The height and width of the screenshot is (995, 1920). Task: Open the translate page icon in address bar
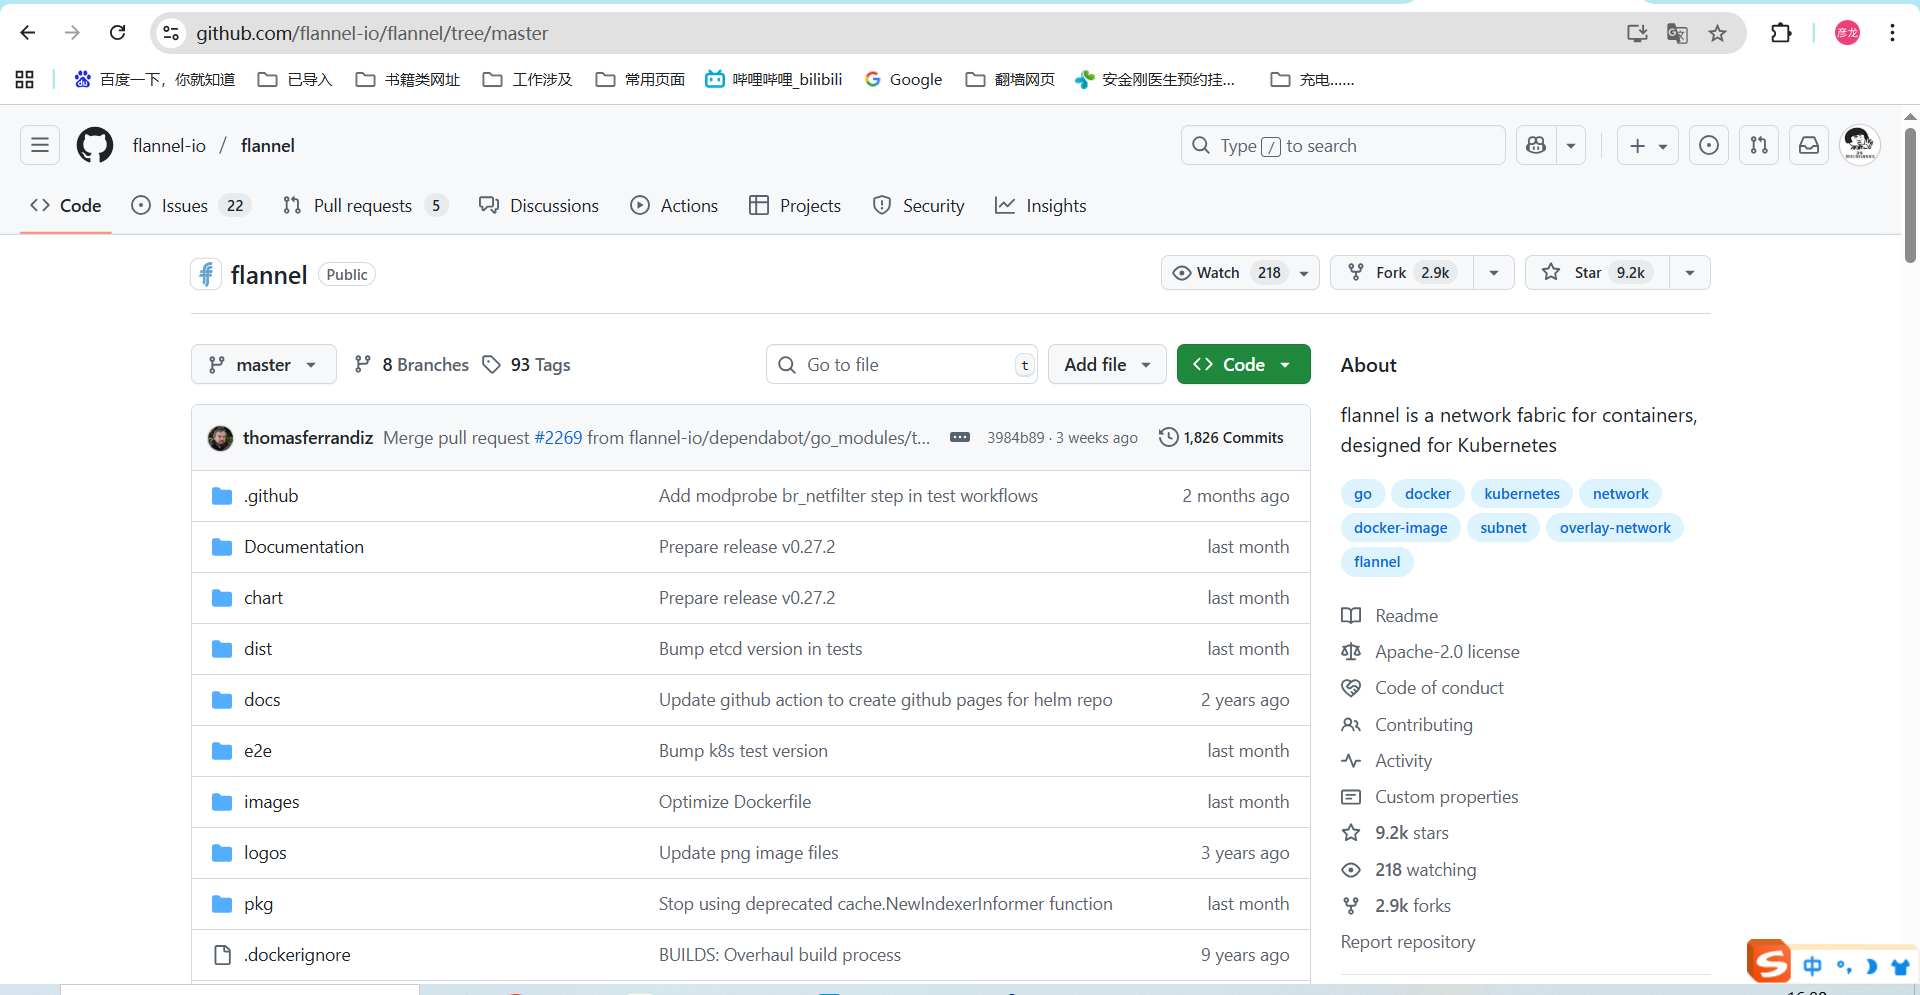(x=1677, y=33)
